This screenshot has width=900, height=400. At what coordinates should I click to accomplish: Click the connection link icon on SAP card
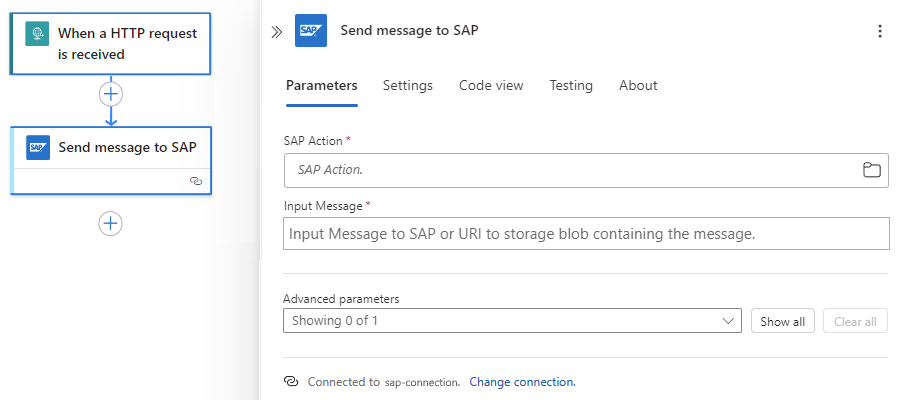[196, 181]
